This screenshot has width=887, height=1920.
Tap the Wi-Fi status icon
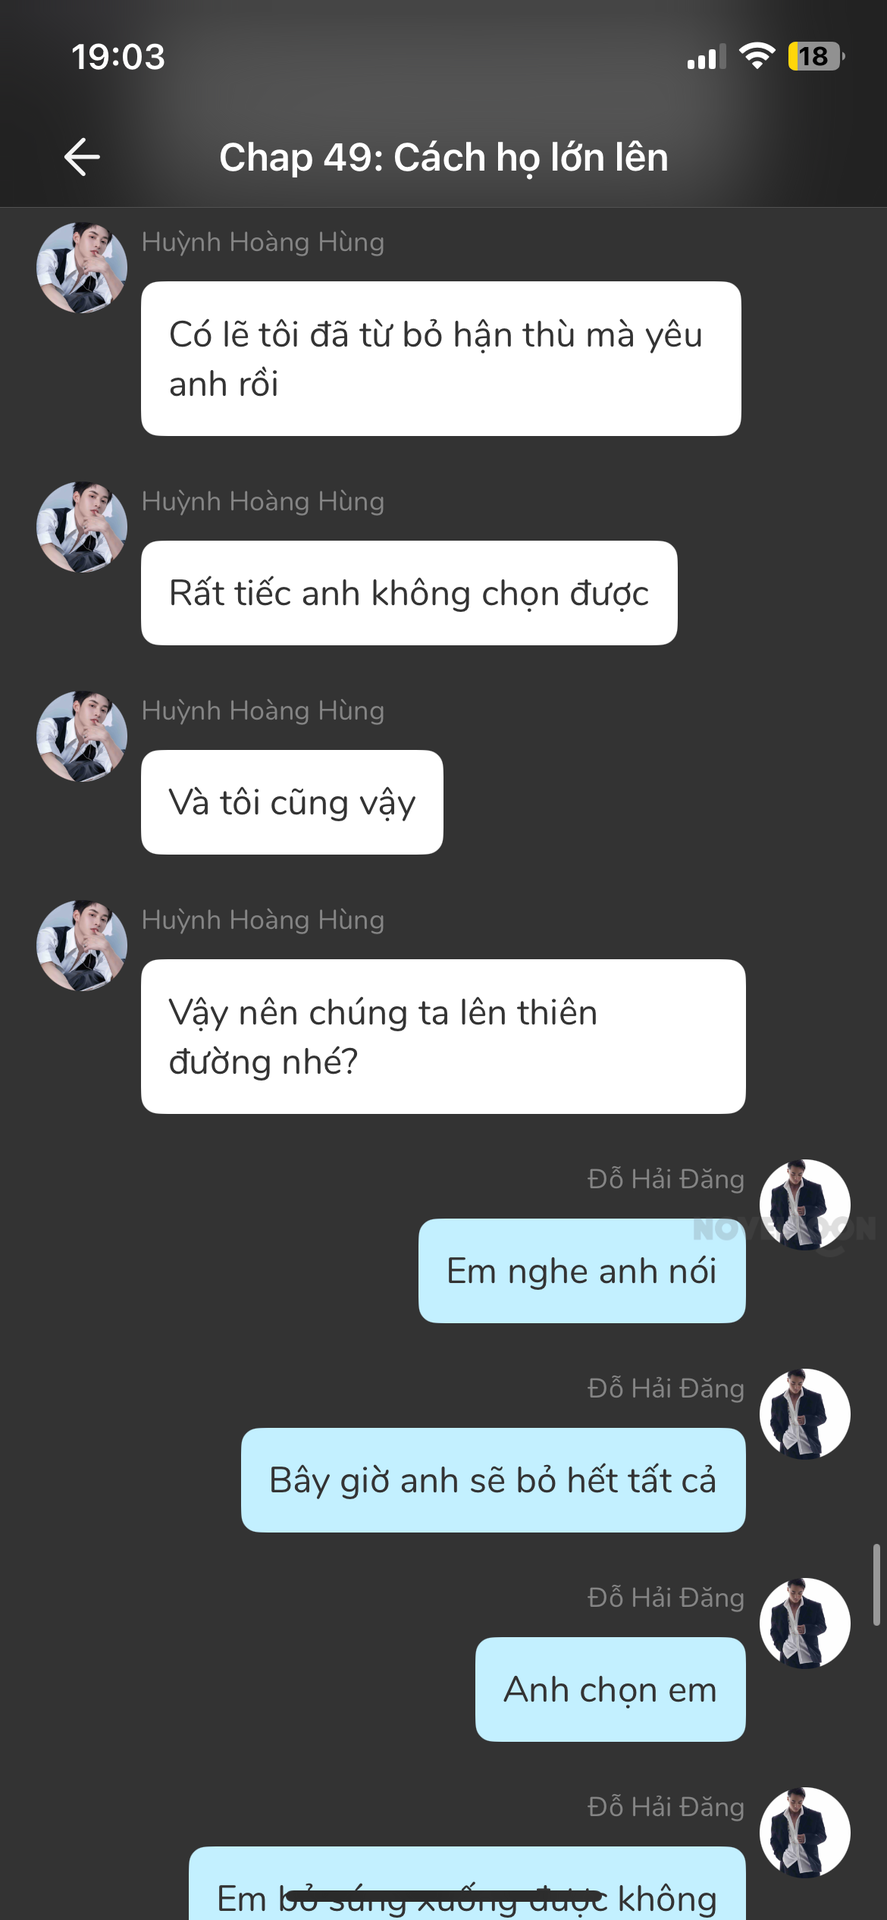pyautogui.click(x=757, y=56)
